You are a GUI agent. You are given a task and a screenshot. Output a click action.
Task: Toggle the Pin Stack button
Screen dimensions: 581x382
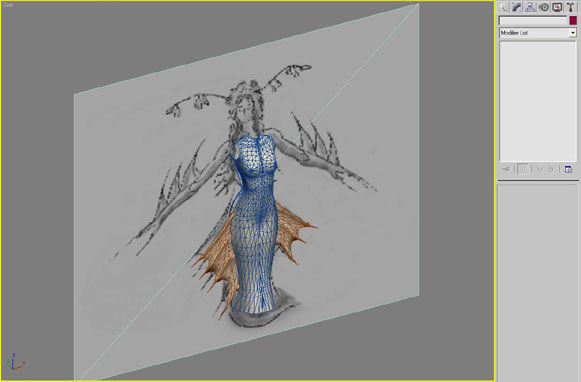[507, 169]
